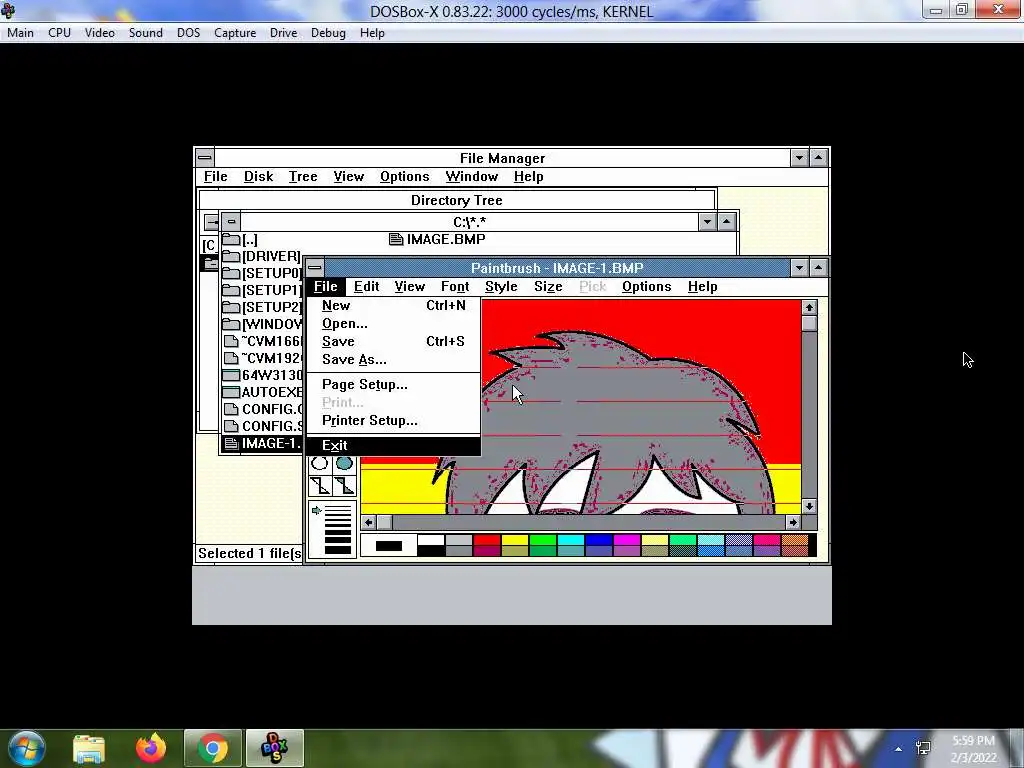
Task: Minimize the C:\*.* directory window
Action: tap(707, 221)
